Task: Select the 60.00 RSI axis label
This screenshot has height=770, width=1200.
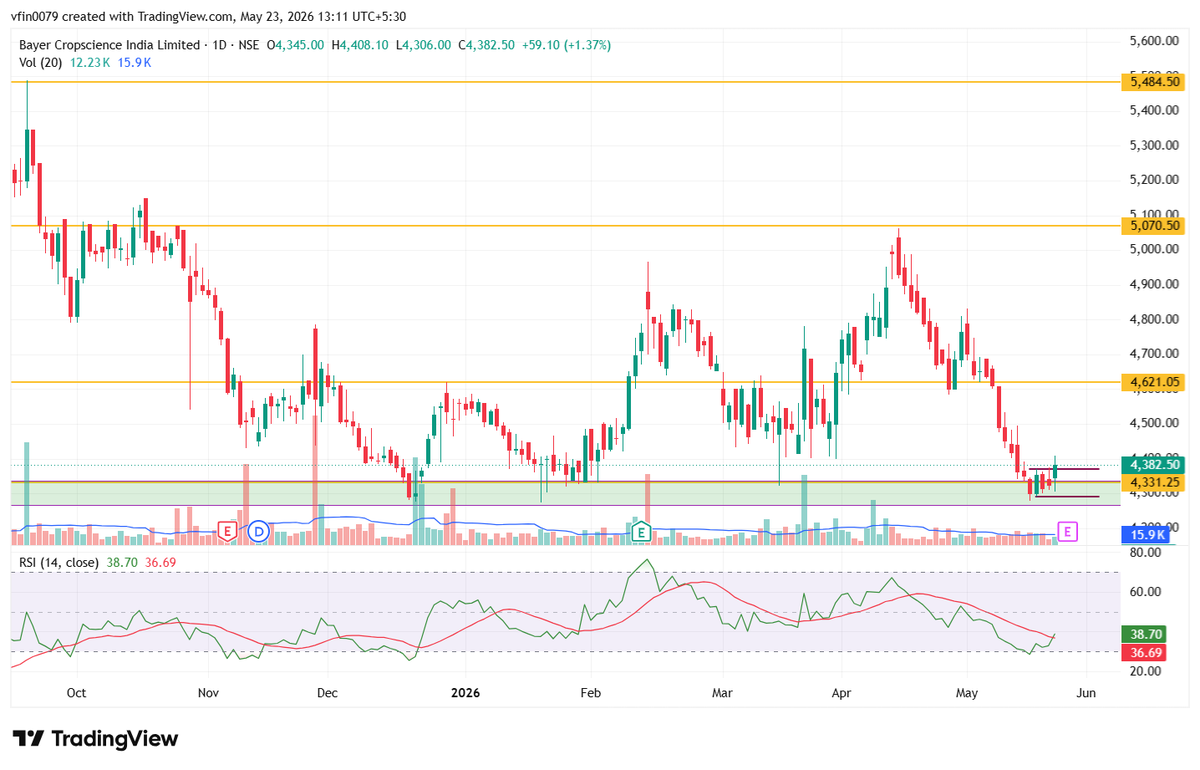Action: [1144, 592]
